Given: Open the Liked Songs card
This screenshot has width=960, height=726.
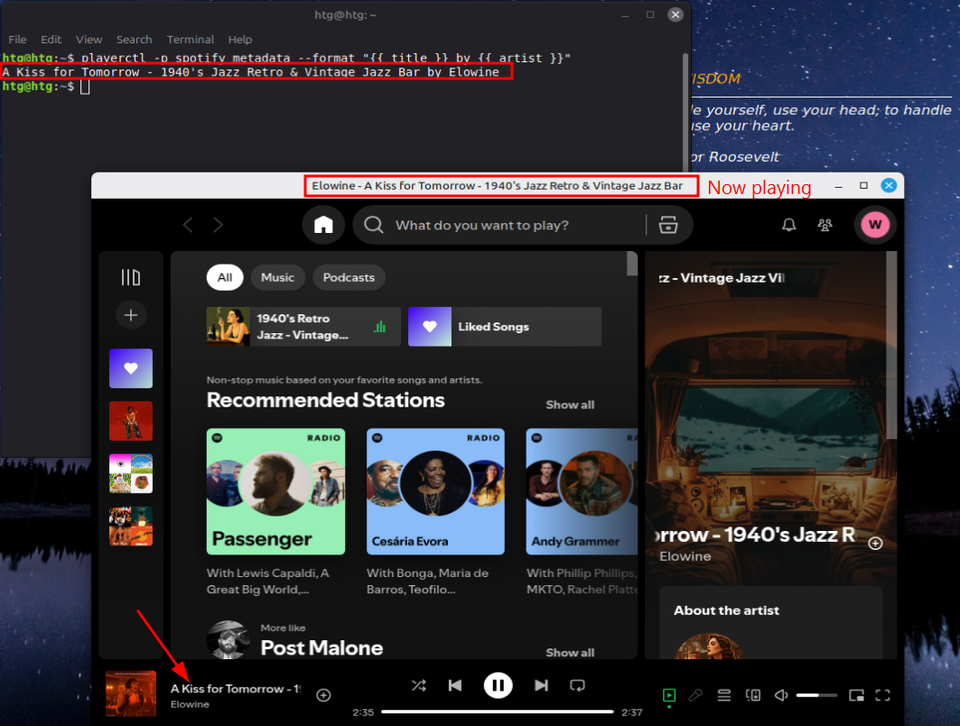Looking at the screenshot, I should click(505, 327).
